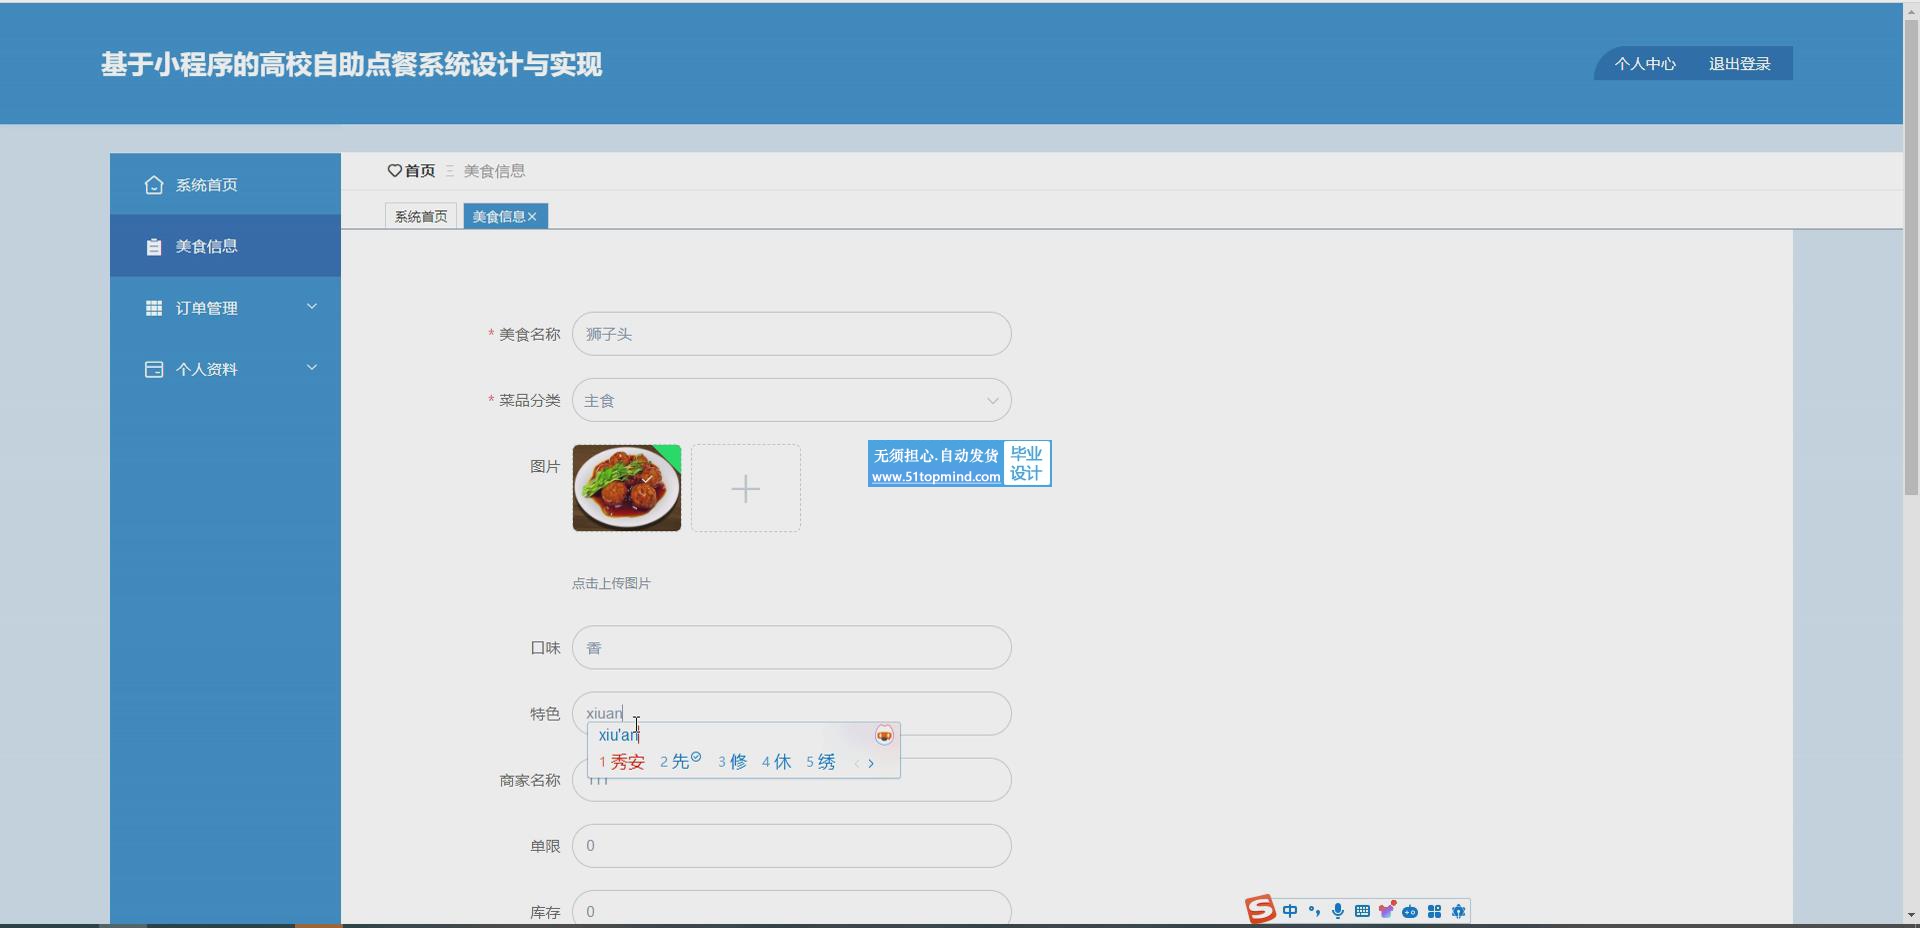The image size is (1920, 928).
Task: Click 退出登录 to log out
Action: (x=1739, y=64)
